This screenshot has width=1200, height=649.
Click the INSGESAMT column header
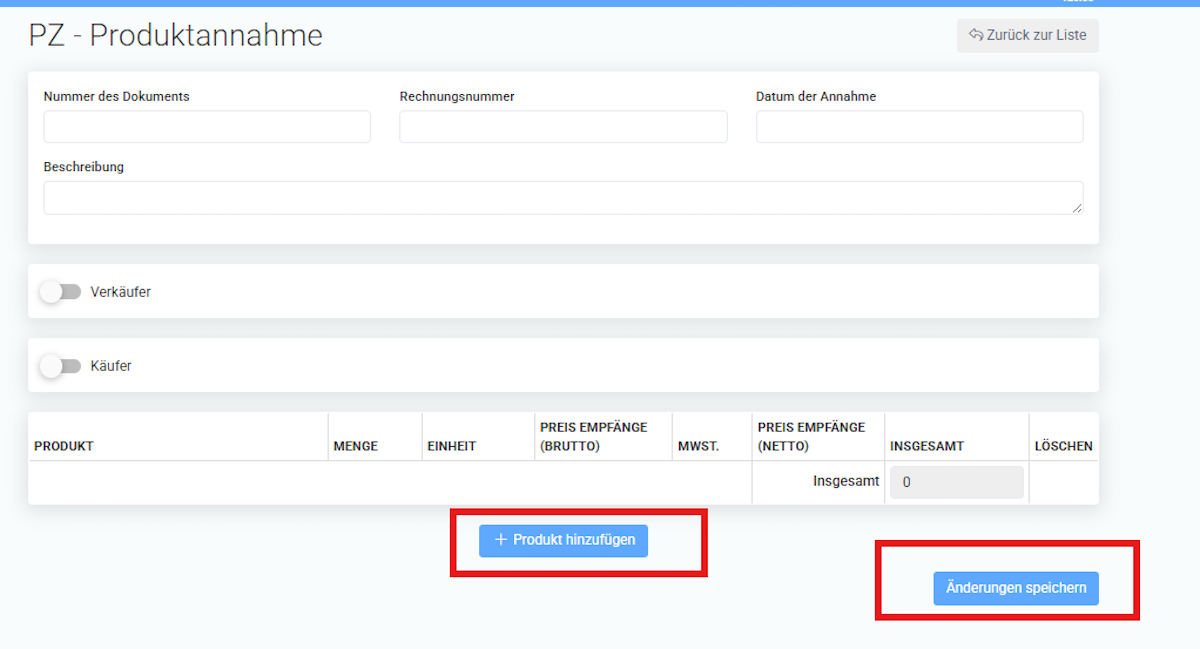[927, 446]
